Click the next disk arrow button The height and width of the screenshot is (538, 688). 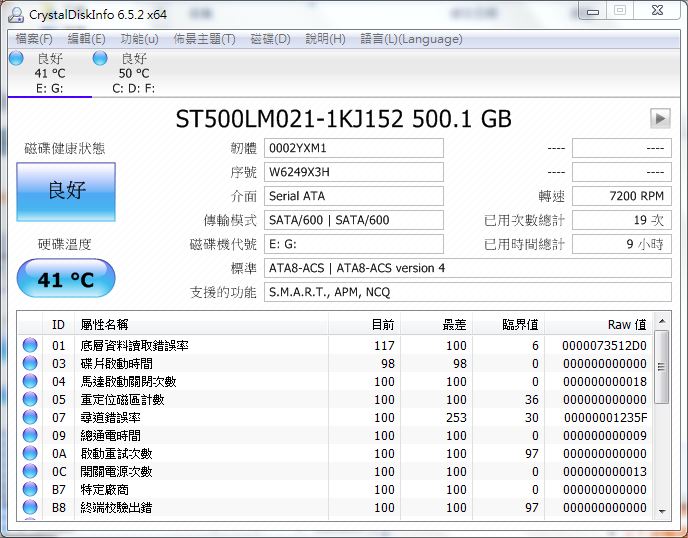click(x=660, y=118)
